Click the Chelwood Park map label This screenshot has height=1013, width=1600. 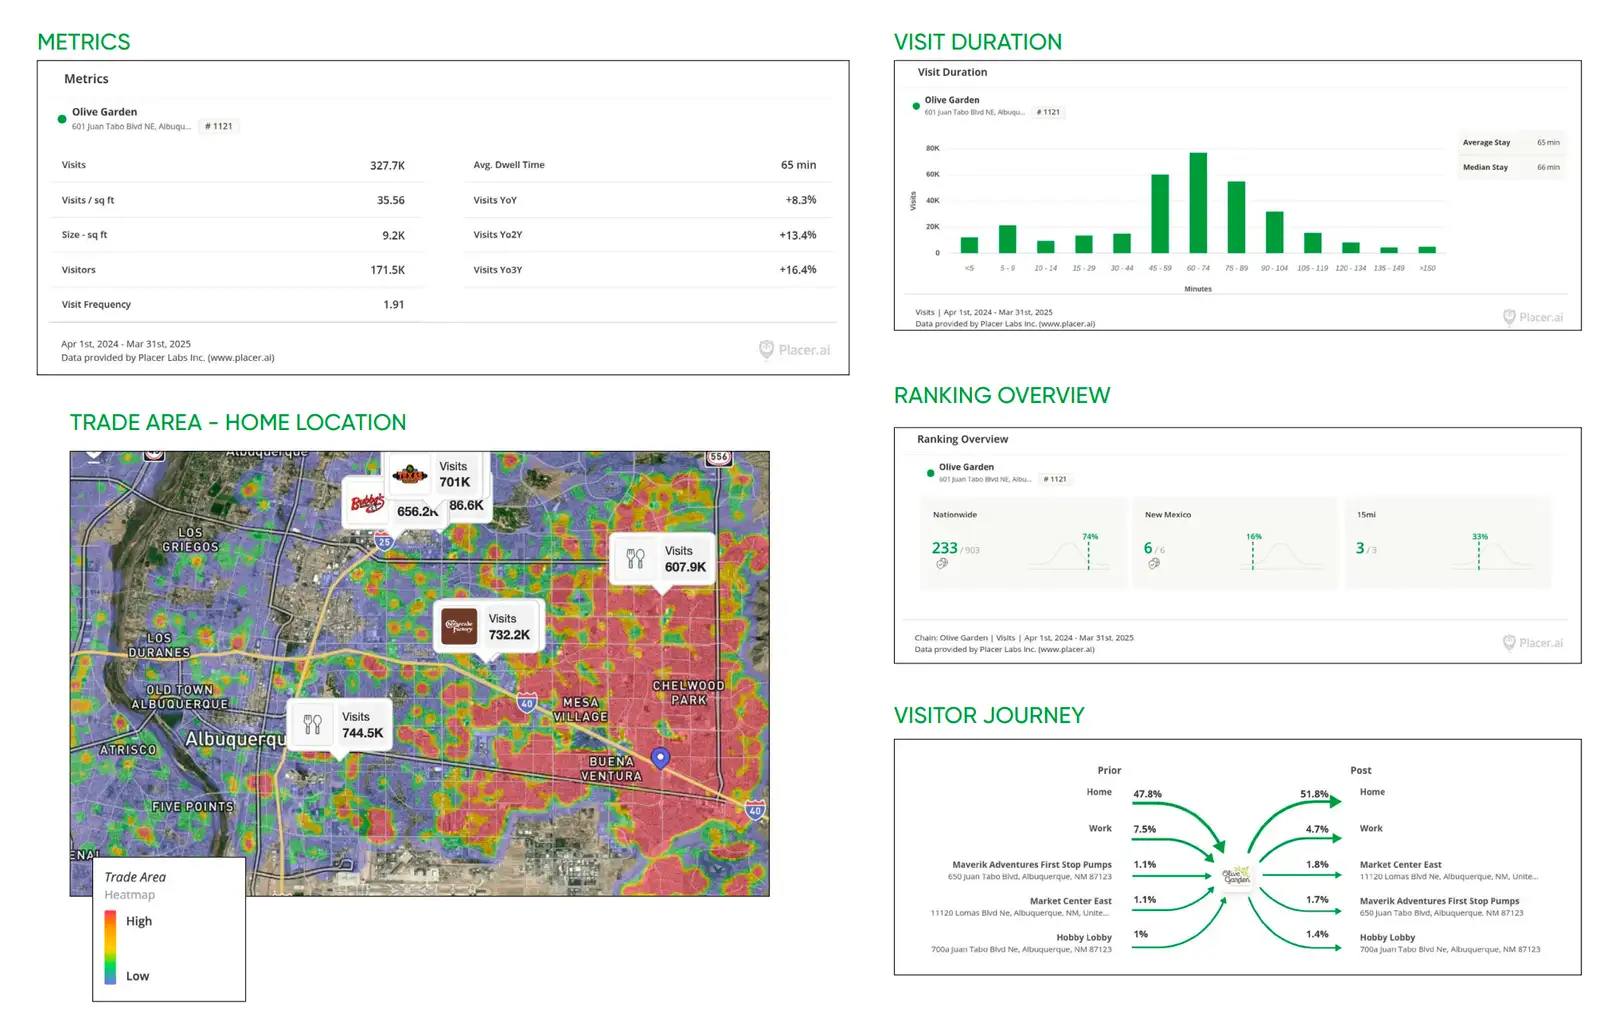click(x=688, y=693)
